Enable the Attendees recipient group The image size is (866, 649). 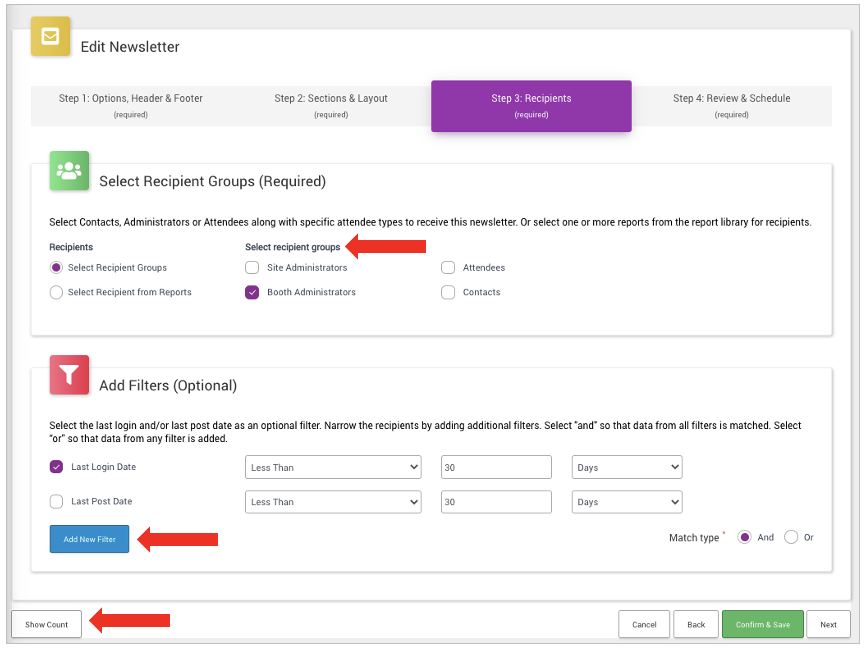click(448, 268)
